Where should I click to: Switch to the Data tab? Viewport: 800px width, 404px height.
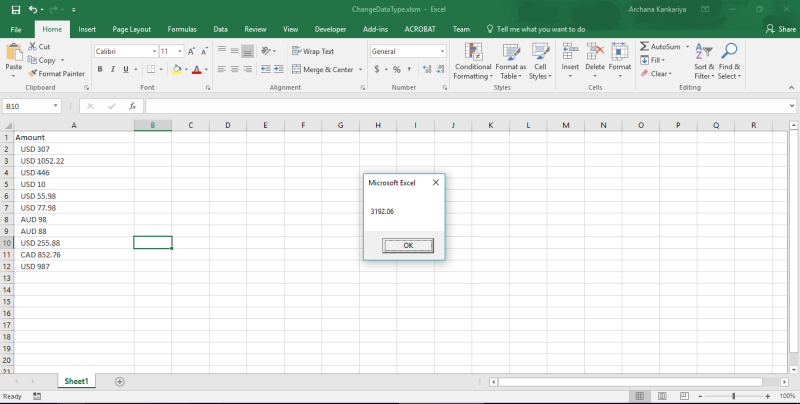coord(220,30)
